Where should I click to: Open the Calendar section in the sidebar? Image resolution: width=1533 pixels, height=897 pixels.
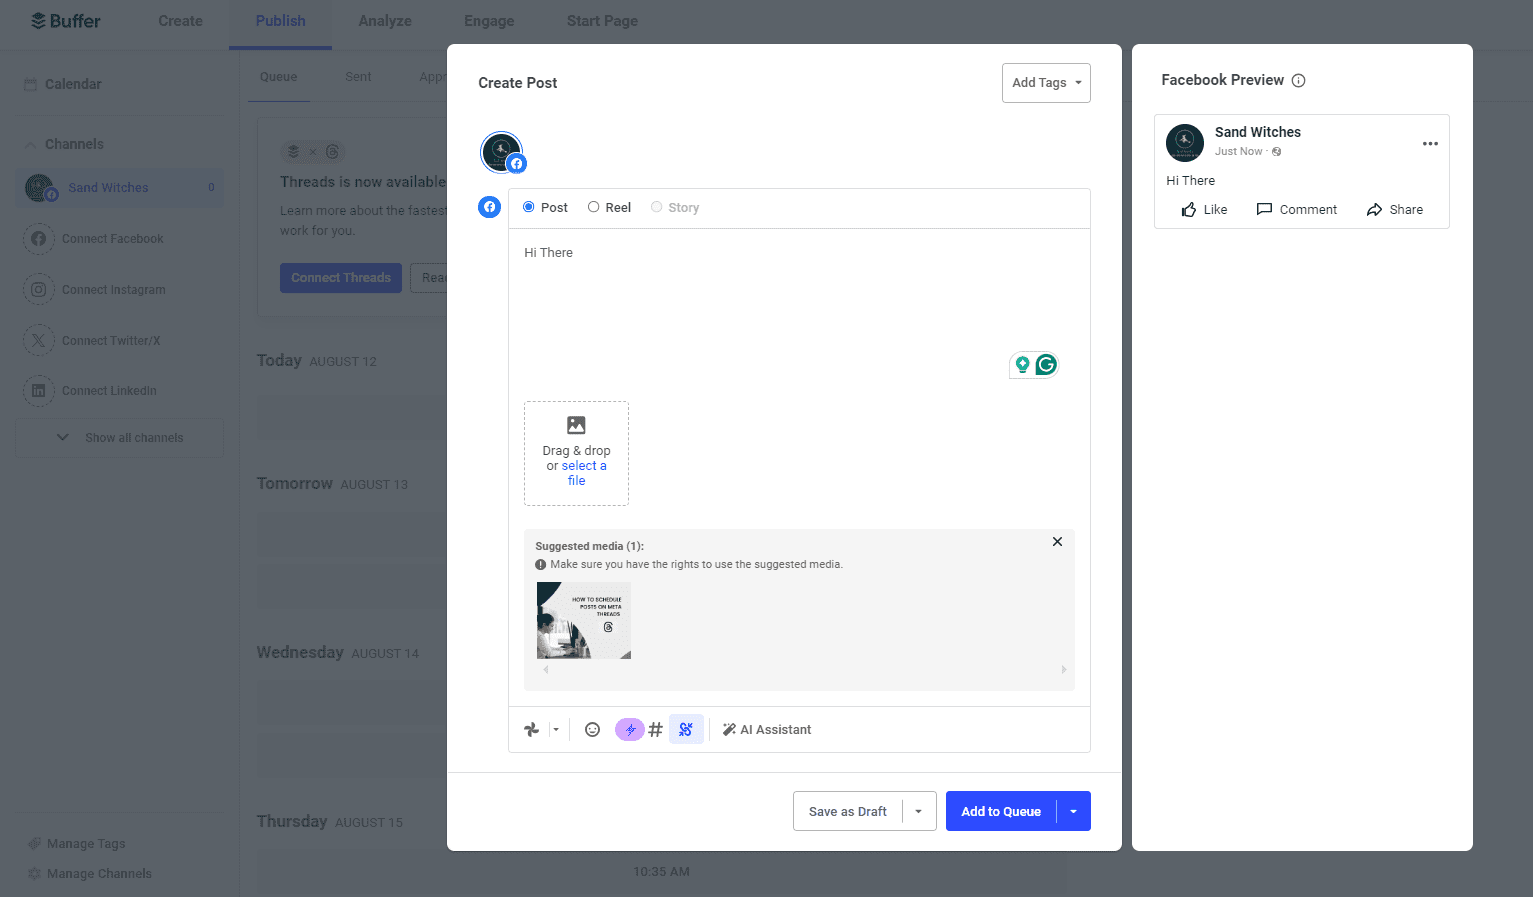point(72,84)
